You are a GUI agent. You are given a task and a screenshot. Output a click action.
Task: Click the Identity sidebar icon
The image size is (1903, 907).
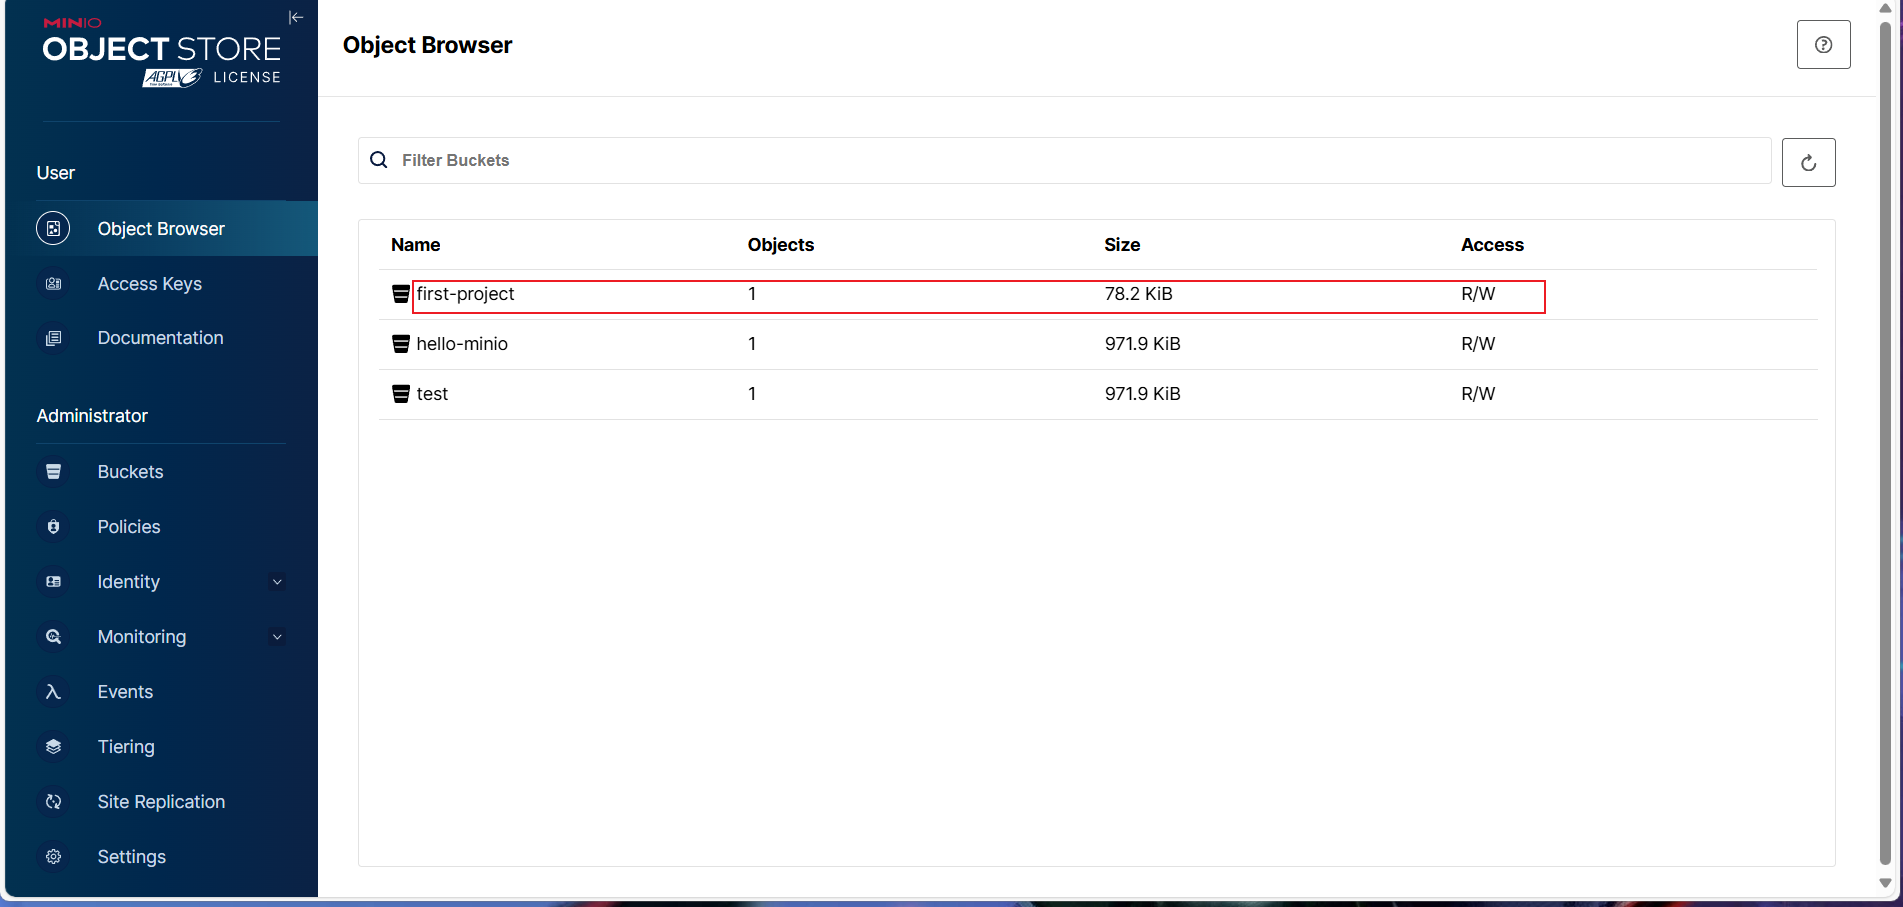[x=54, y=582]
